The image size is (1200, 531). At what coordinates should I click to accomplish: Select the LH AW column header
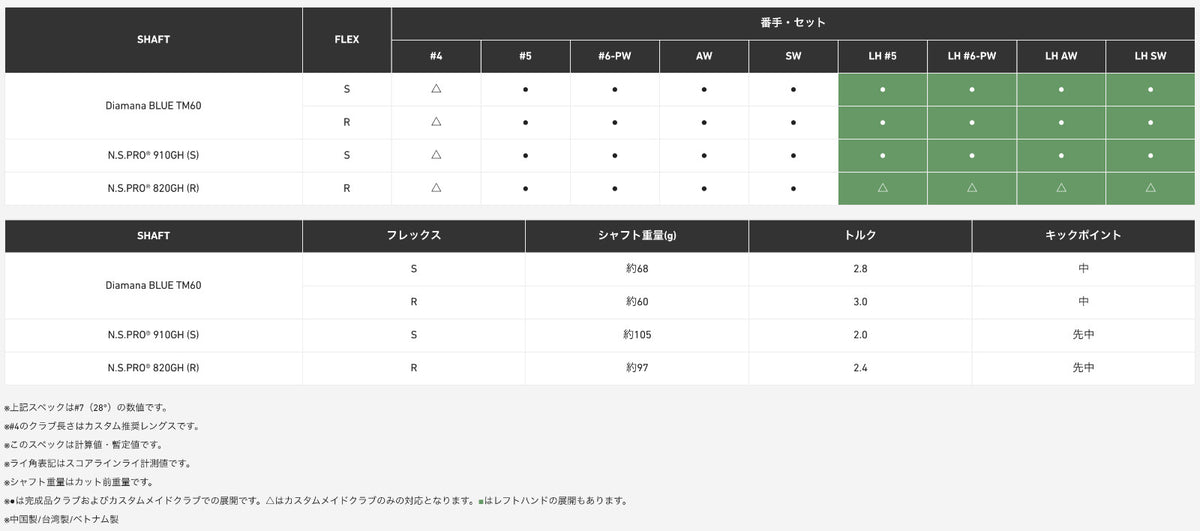[x=1061, y=57]
